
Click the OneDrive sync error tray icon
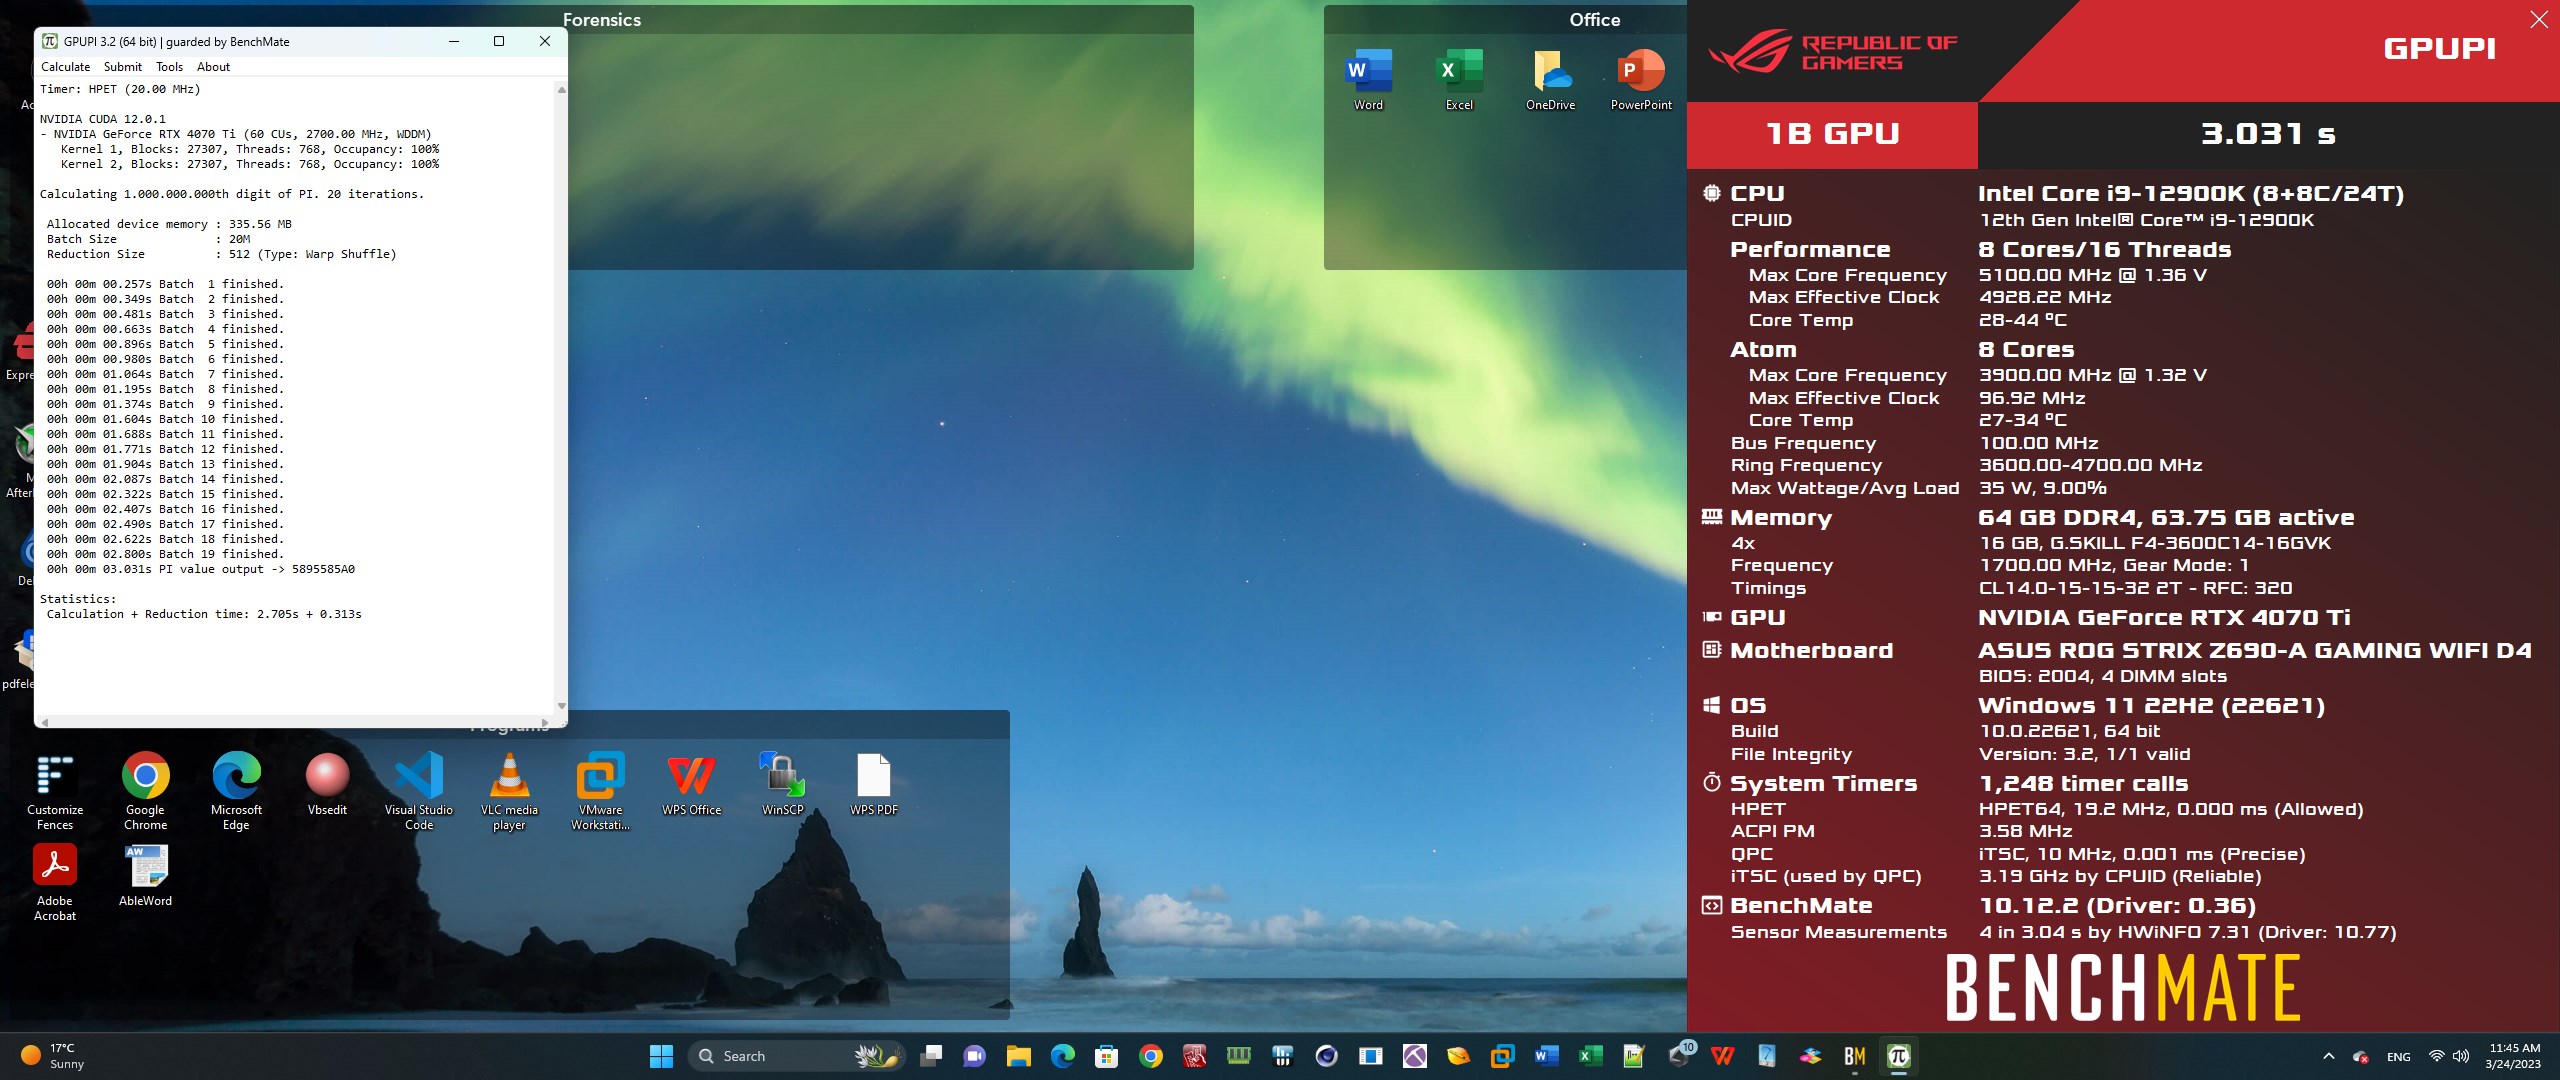click(2361, 1056)
